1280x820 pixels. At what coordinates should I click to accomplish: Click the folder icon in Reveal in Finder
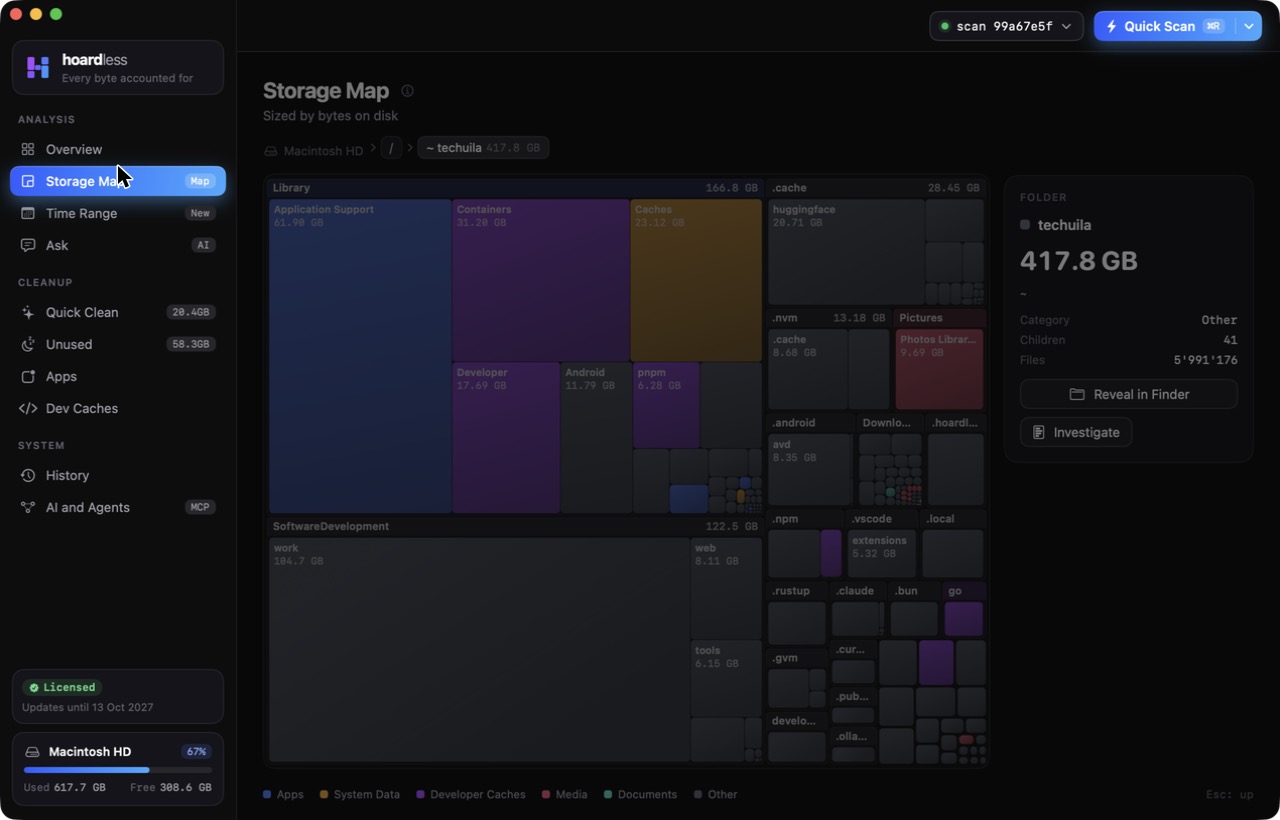coord(1077,394)
